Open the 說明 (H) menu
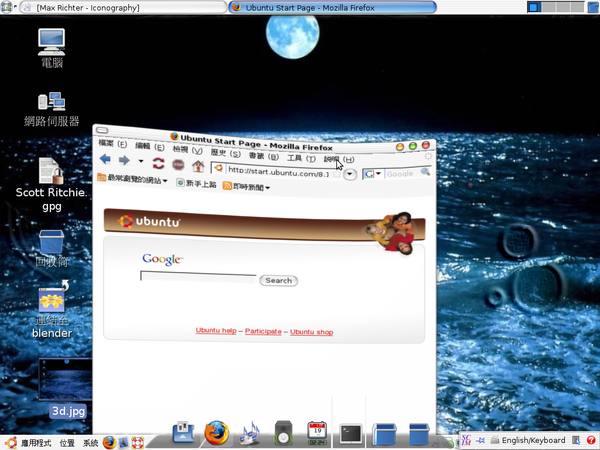 pyautogui.click(x=339, y=159)
